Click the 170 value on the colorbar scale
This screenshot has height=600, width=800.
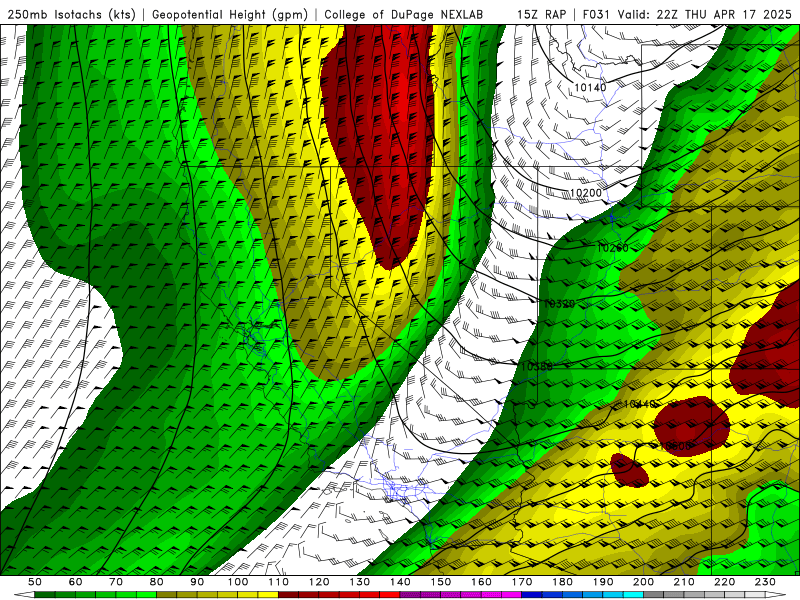(522, 582)
